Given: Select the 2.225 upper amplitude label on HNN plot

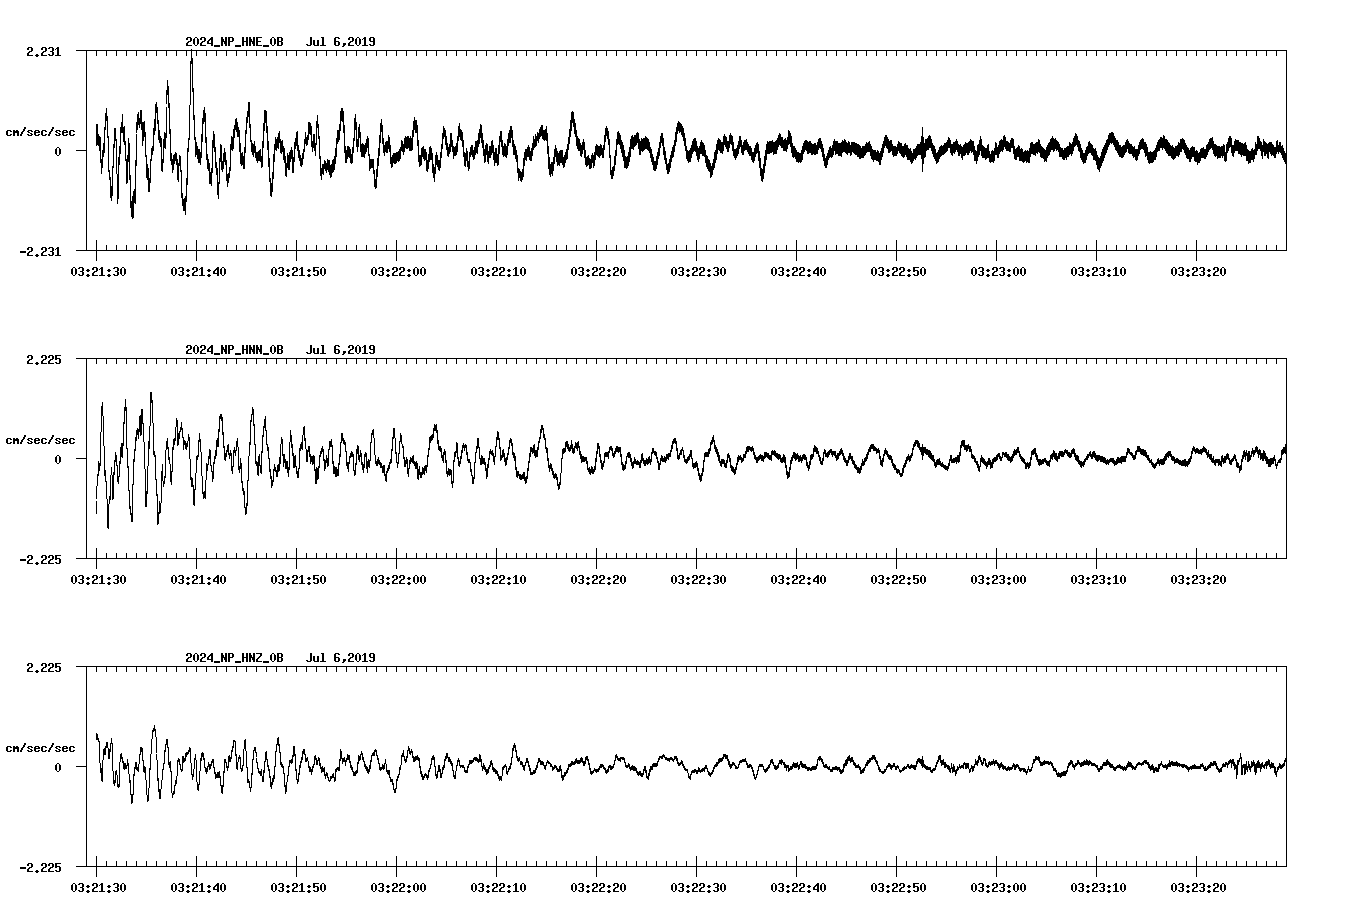Looking at the screenshot, I should (44, 360).
